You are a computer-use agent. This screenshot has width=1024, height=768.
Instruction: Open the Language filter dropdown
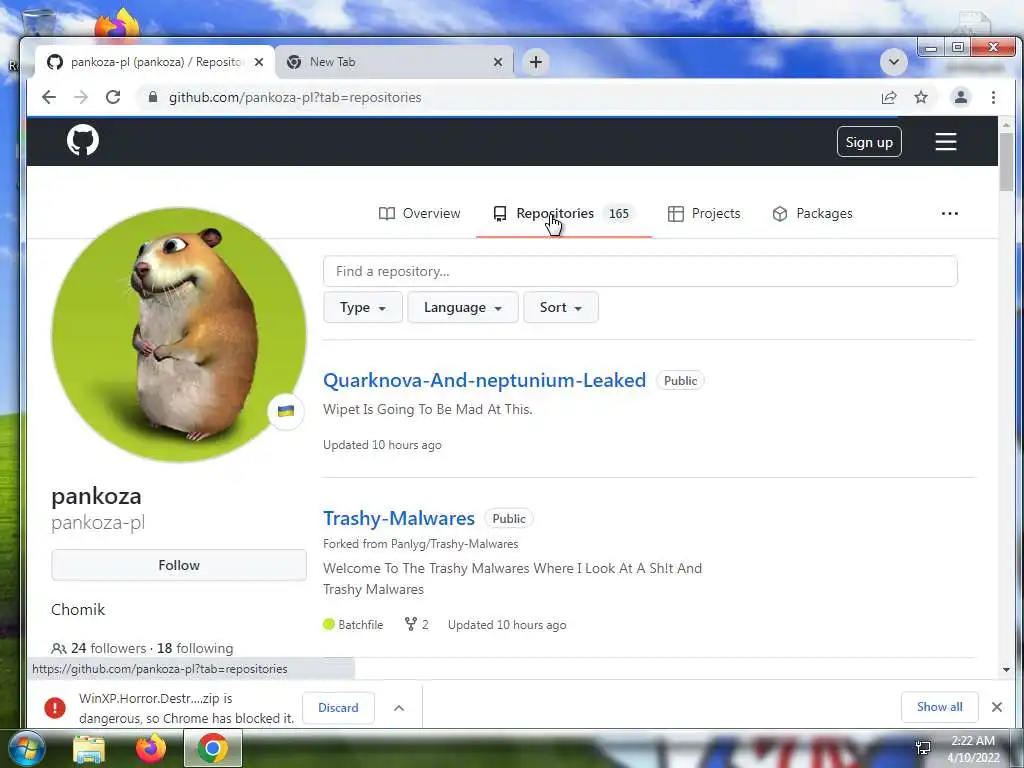[462, 307]
